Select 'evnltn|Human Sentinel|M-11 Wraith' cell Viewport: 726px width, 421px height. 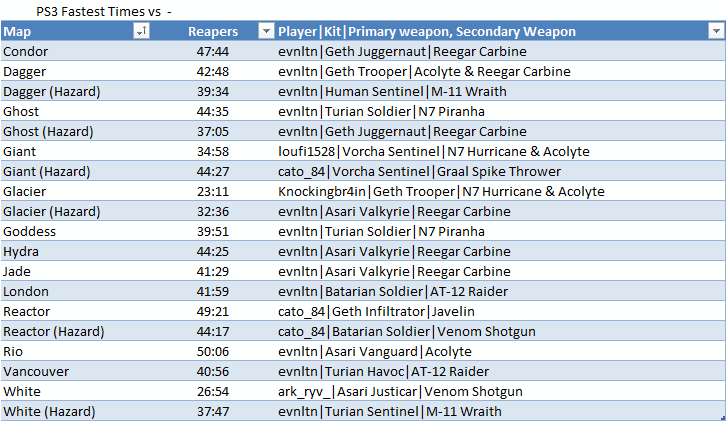(x=501, y=91)
